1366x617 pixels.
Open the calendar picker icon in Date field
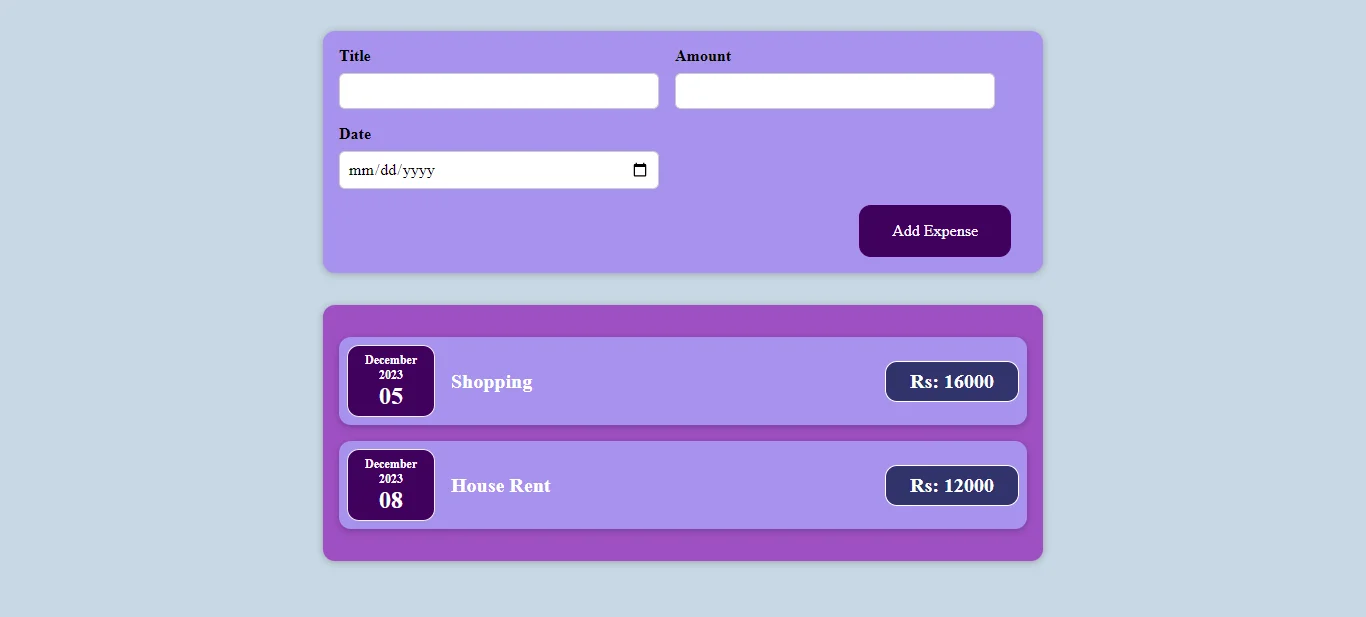point(640,170)
